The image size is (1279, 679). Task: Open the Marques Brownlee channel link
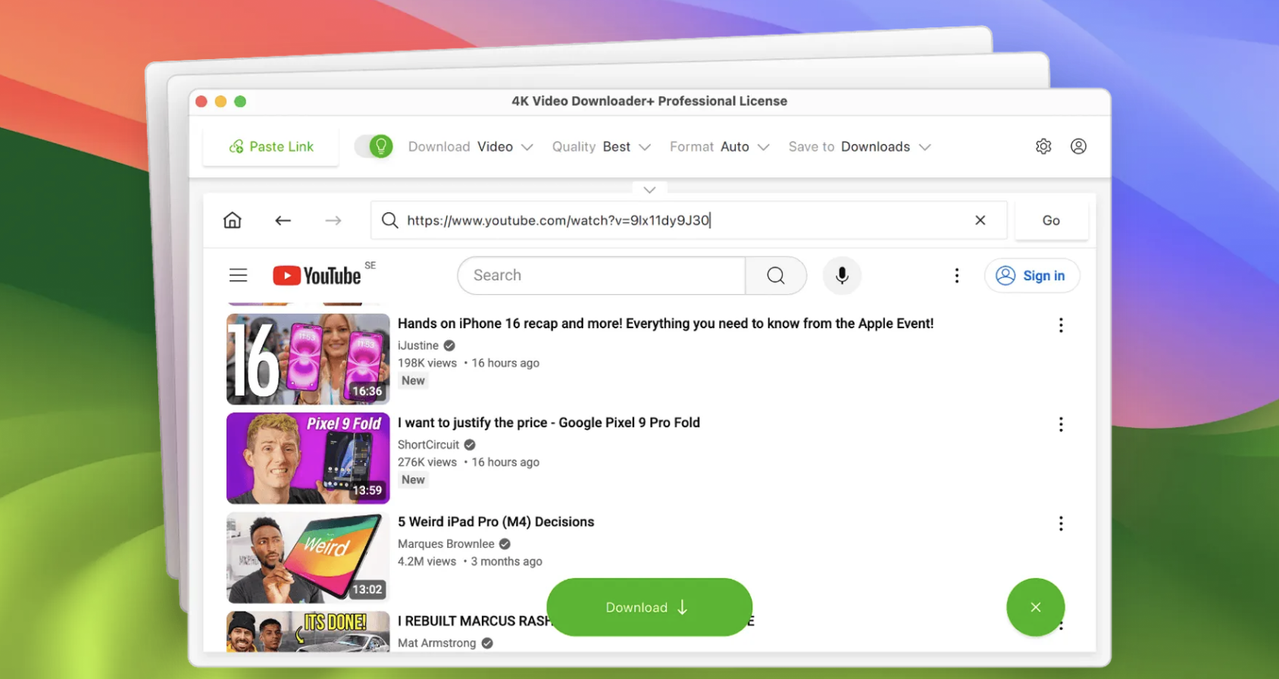point(446,543)
